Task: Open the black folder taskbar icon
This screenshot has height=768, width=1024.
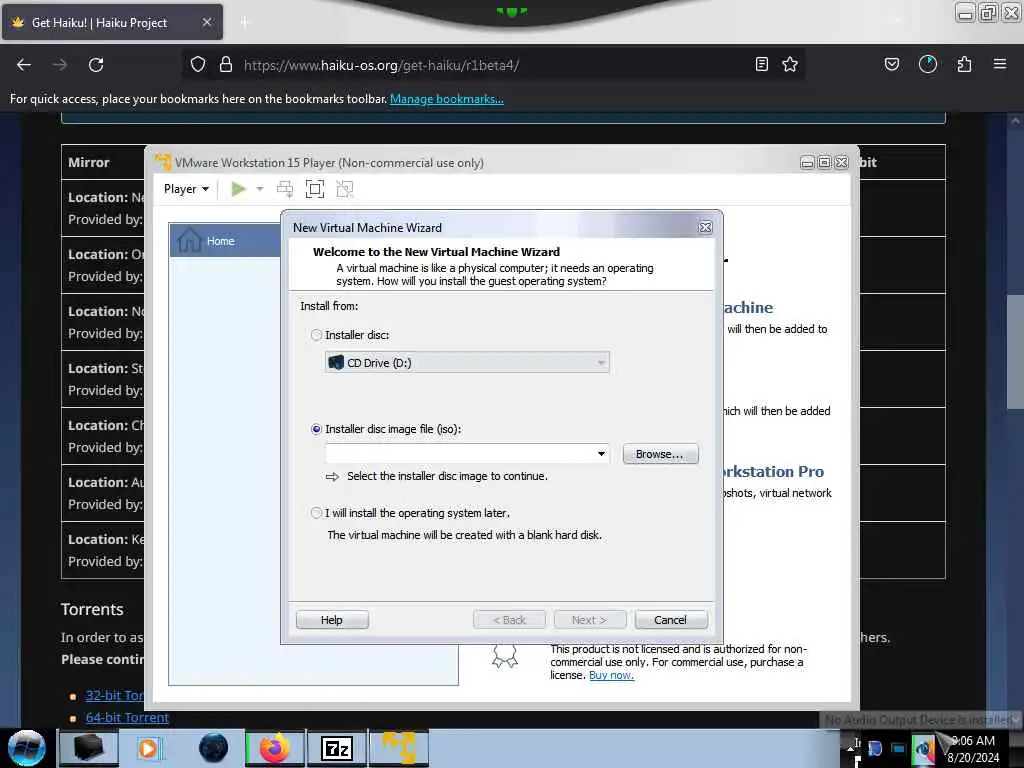Action: tap(89, 748)
